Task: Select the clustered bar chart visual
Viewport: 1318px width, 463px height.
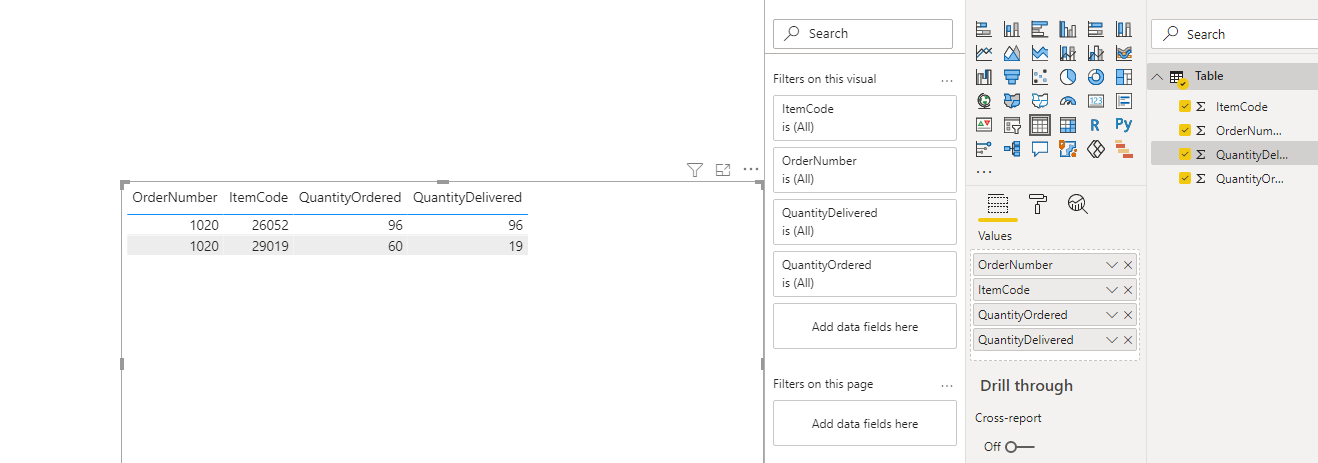Action: click(1040, 29)
